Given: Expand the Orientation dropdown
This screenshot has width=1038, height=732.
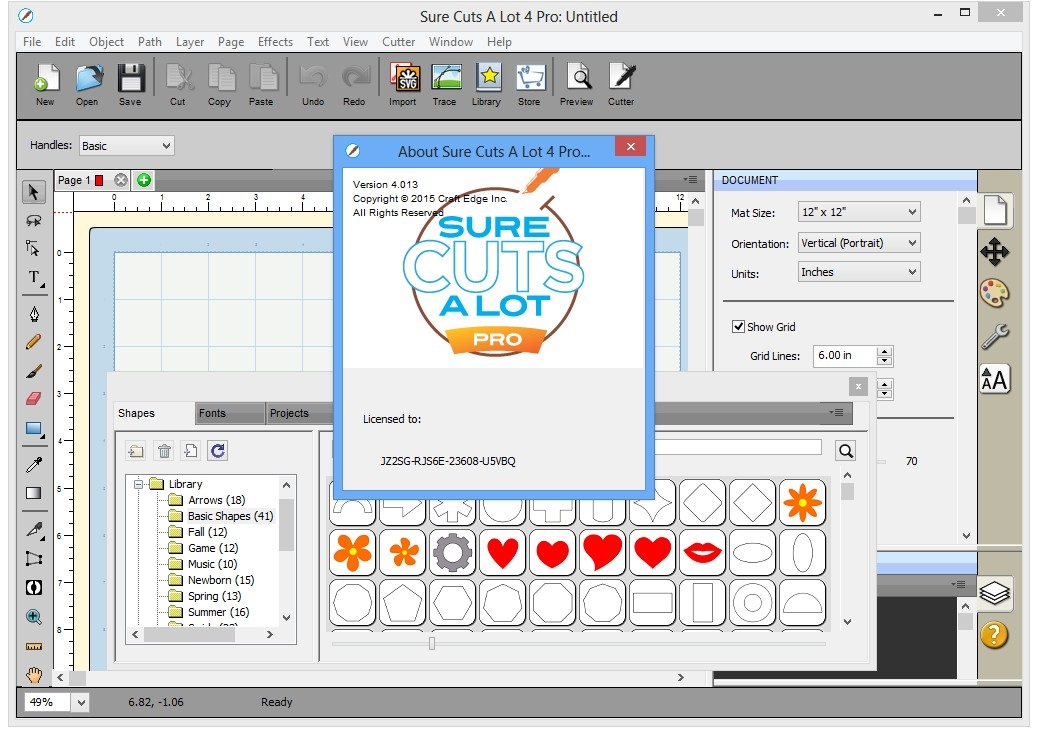Looking at the screenshot, I should (x=858, y=243).
